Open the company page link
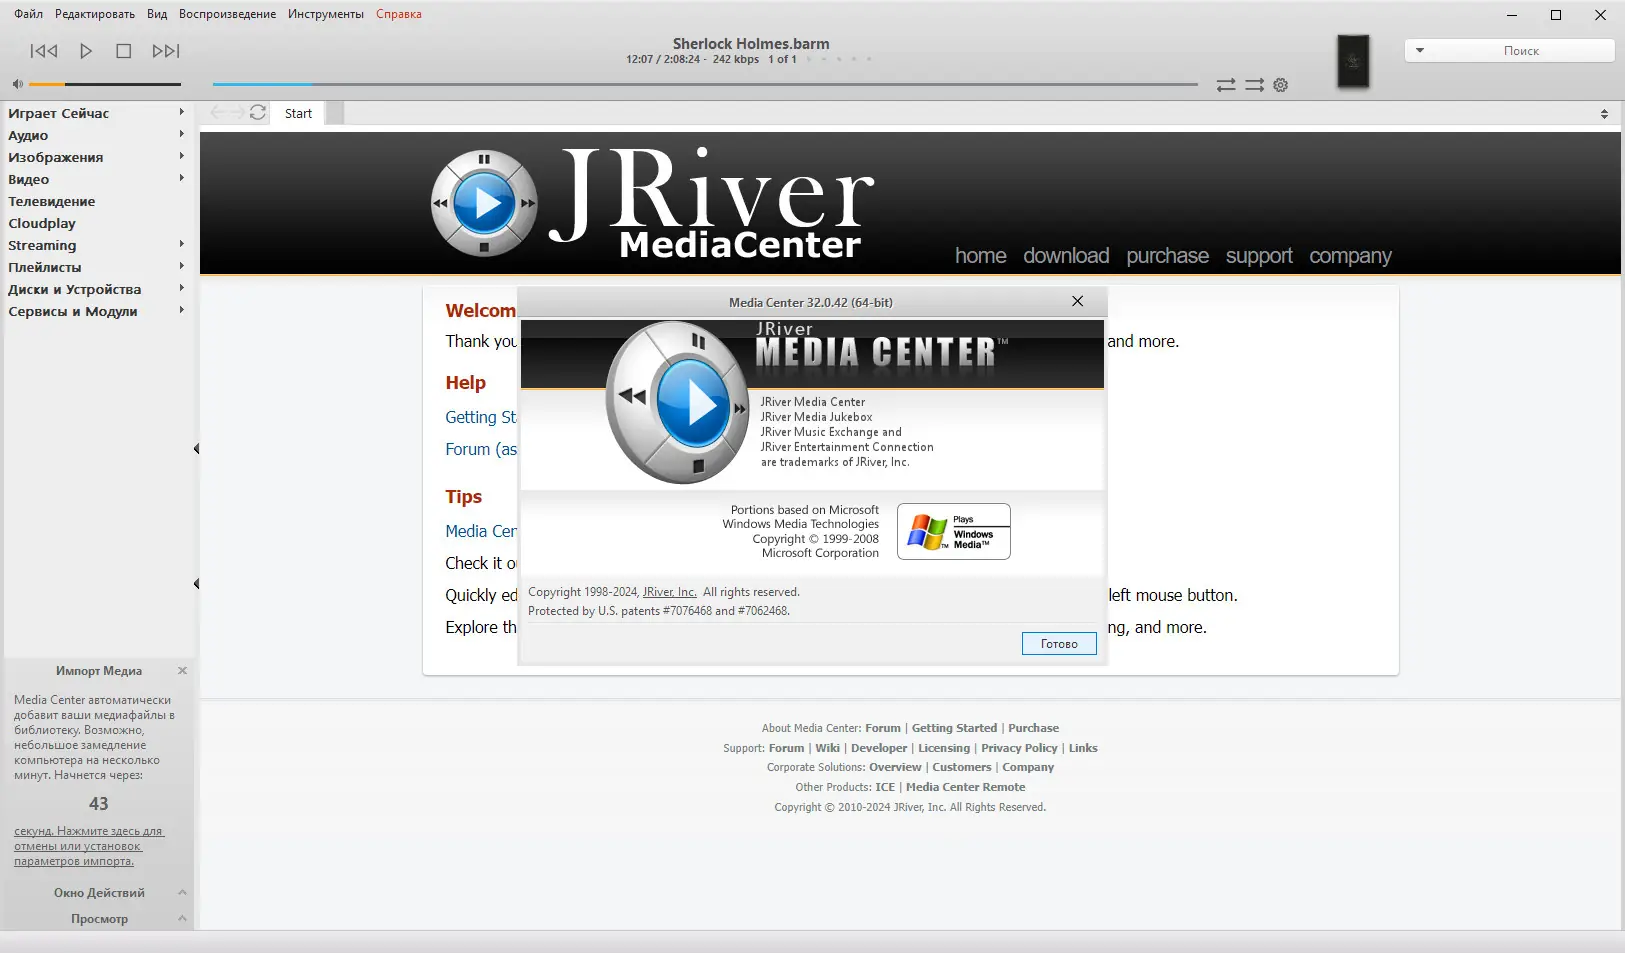The image size is (1625, 953). tap(1350, 256)
